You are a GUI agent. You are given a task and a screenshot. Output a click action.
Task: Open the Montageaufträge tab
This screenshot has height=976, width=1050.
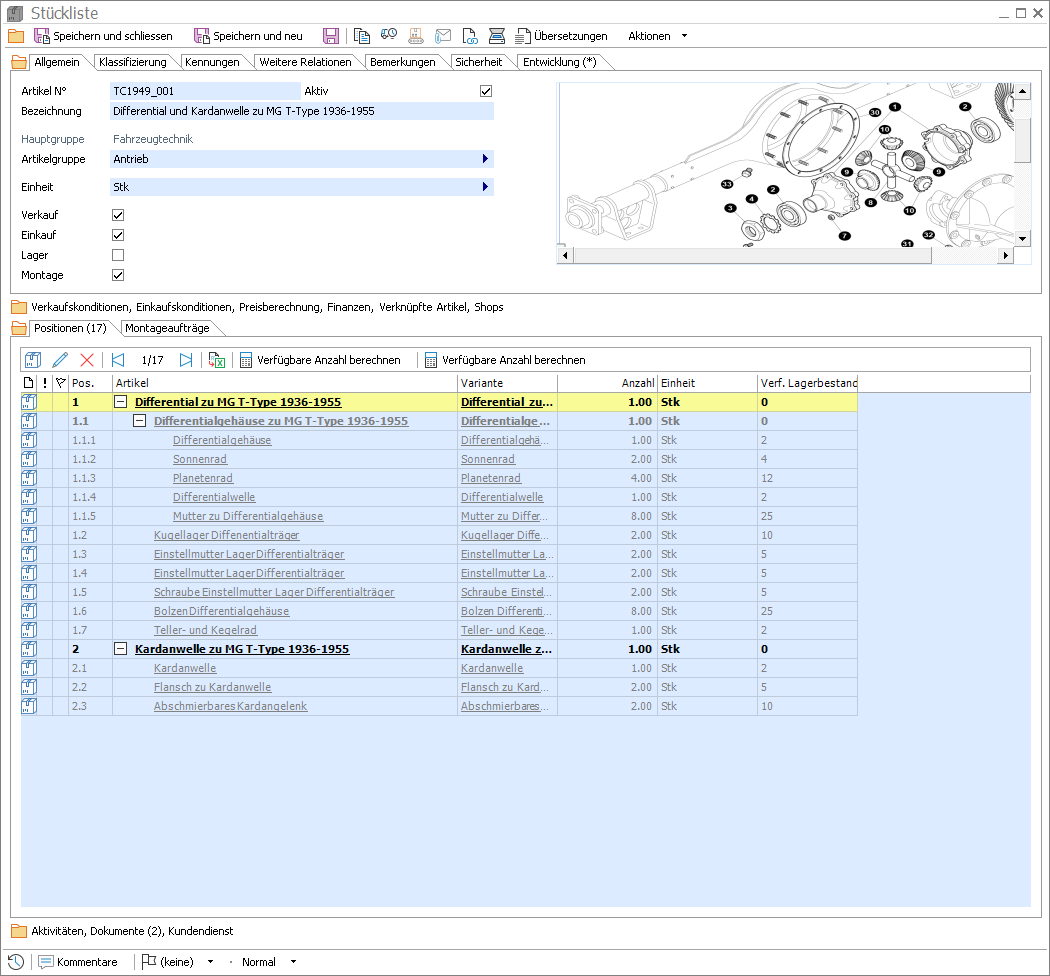tap(166, 328)
